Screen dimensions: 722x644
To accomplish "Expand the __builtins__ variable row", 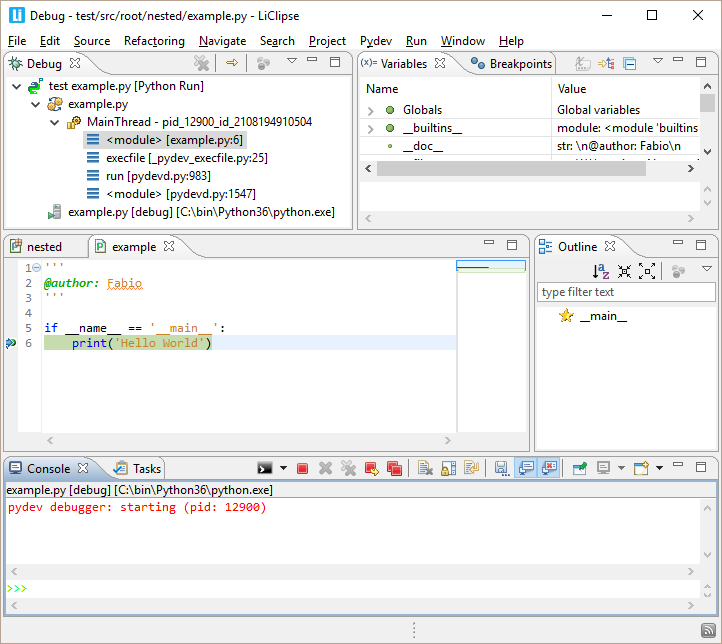I will pos(371,128).
